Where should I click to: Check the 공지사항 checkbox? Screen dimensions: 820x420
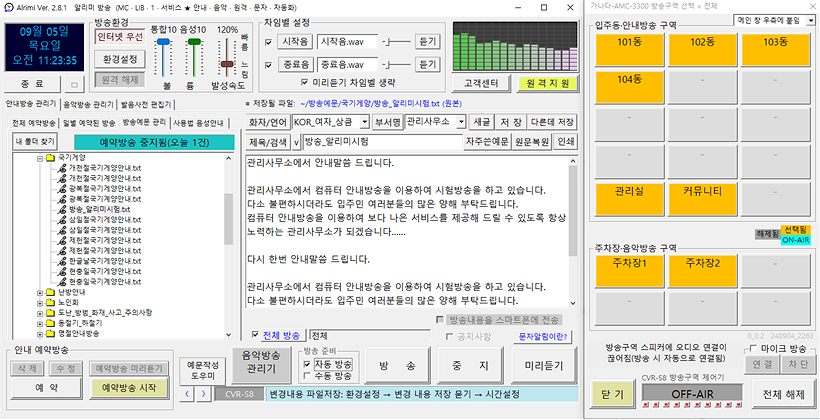coord(449,336)
